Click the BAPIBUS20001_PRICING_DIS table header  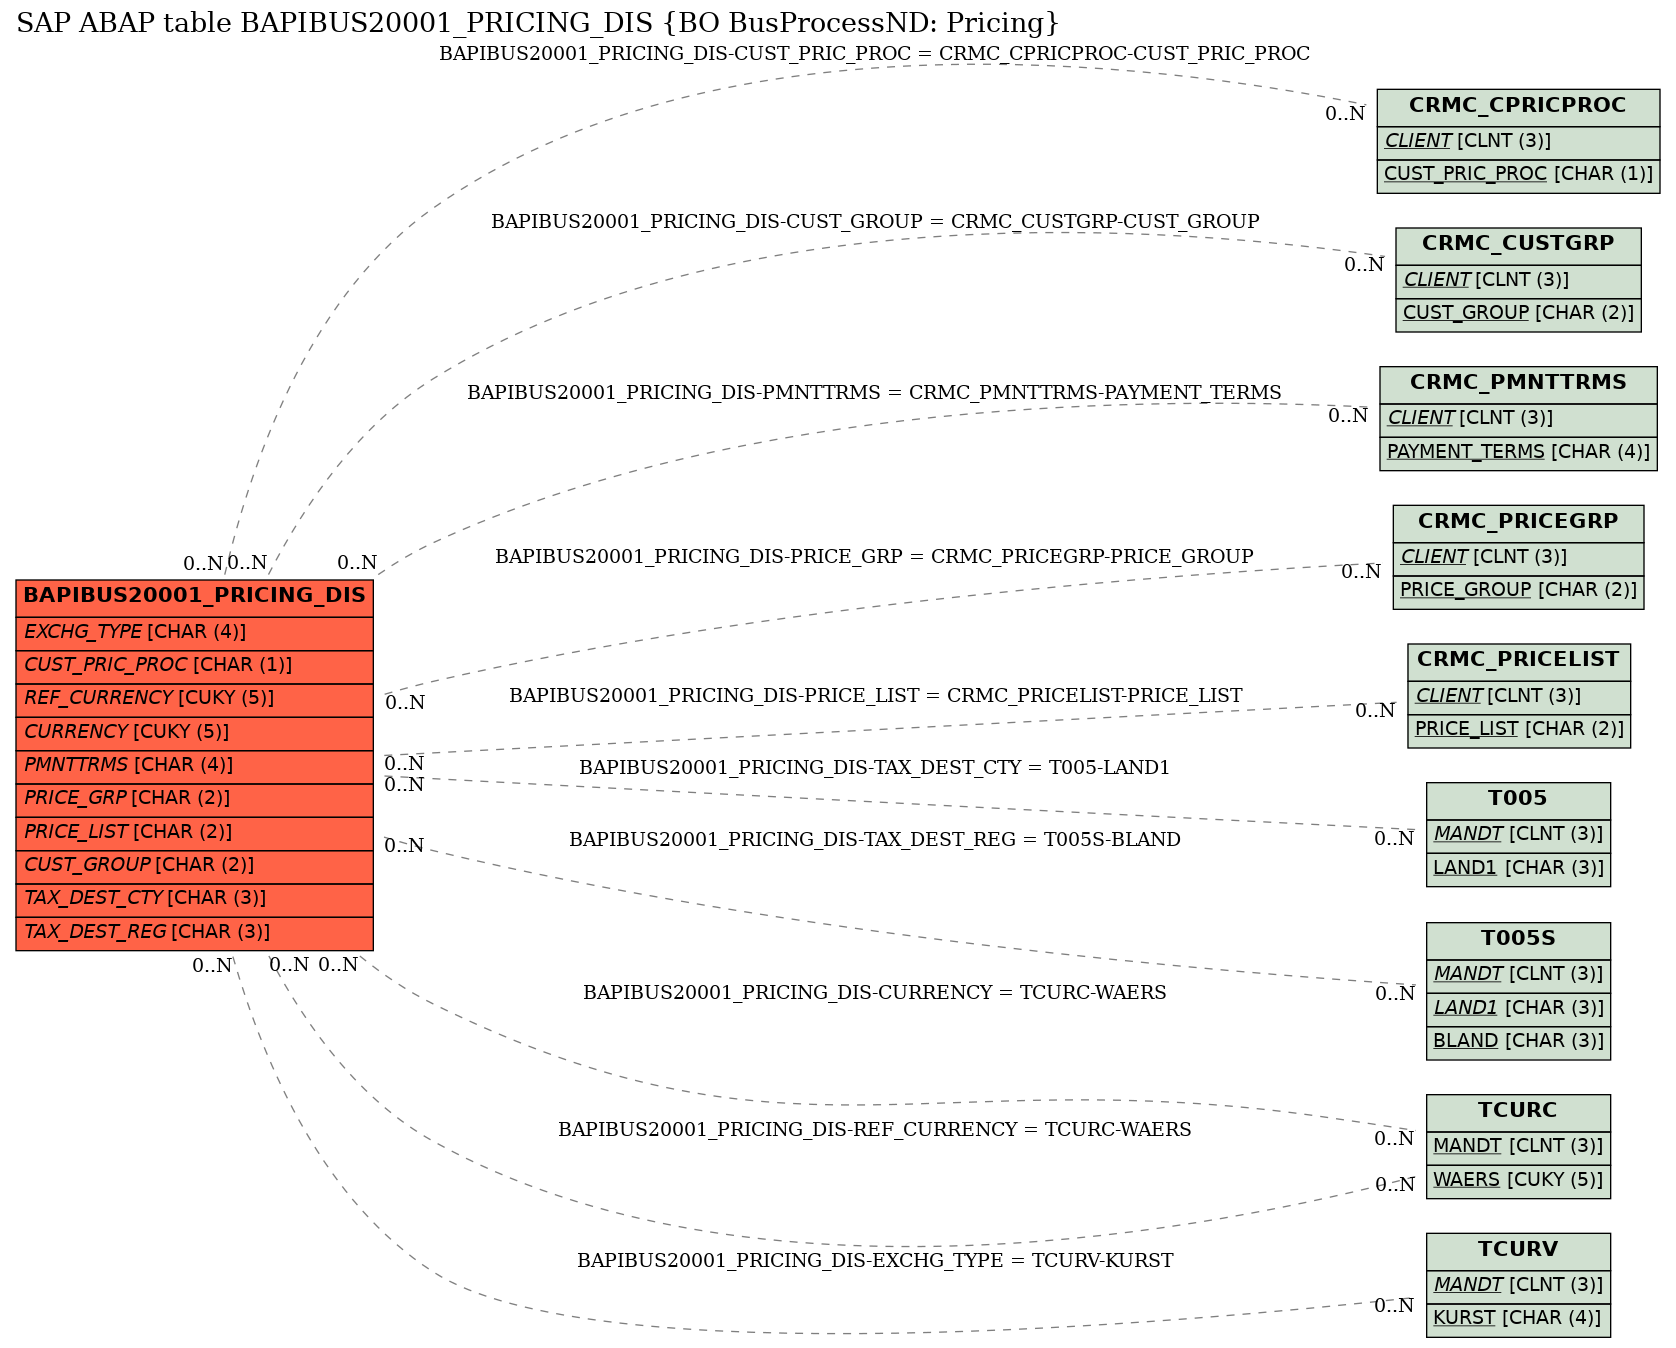tap(194, 597)
